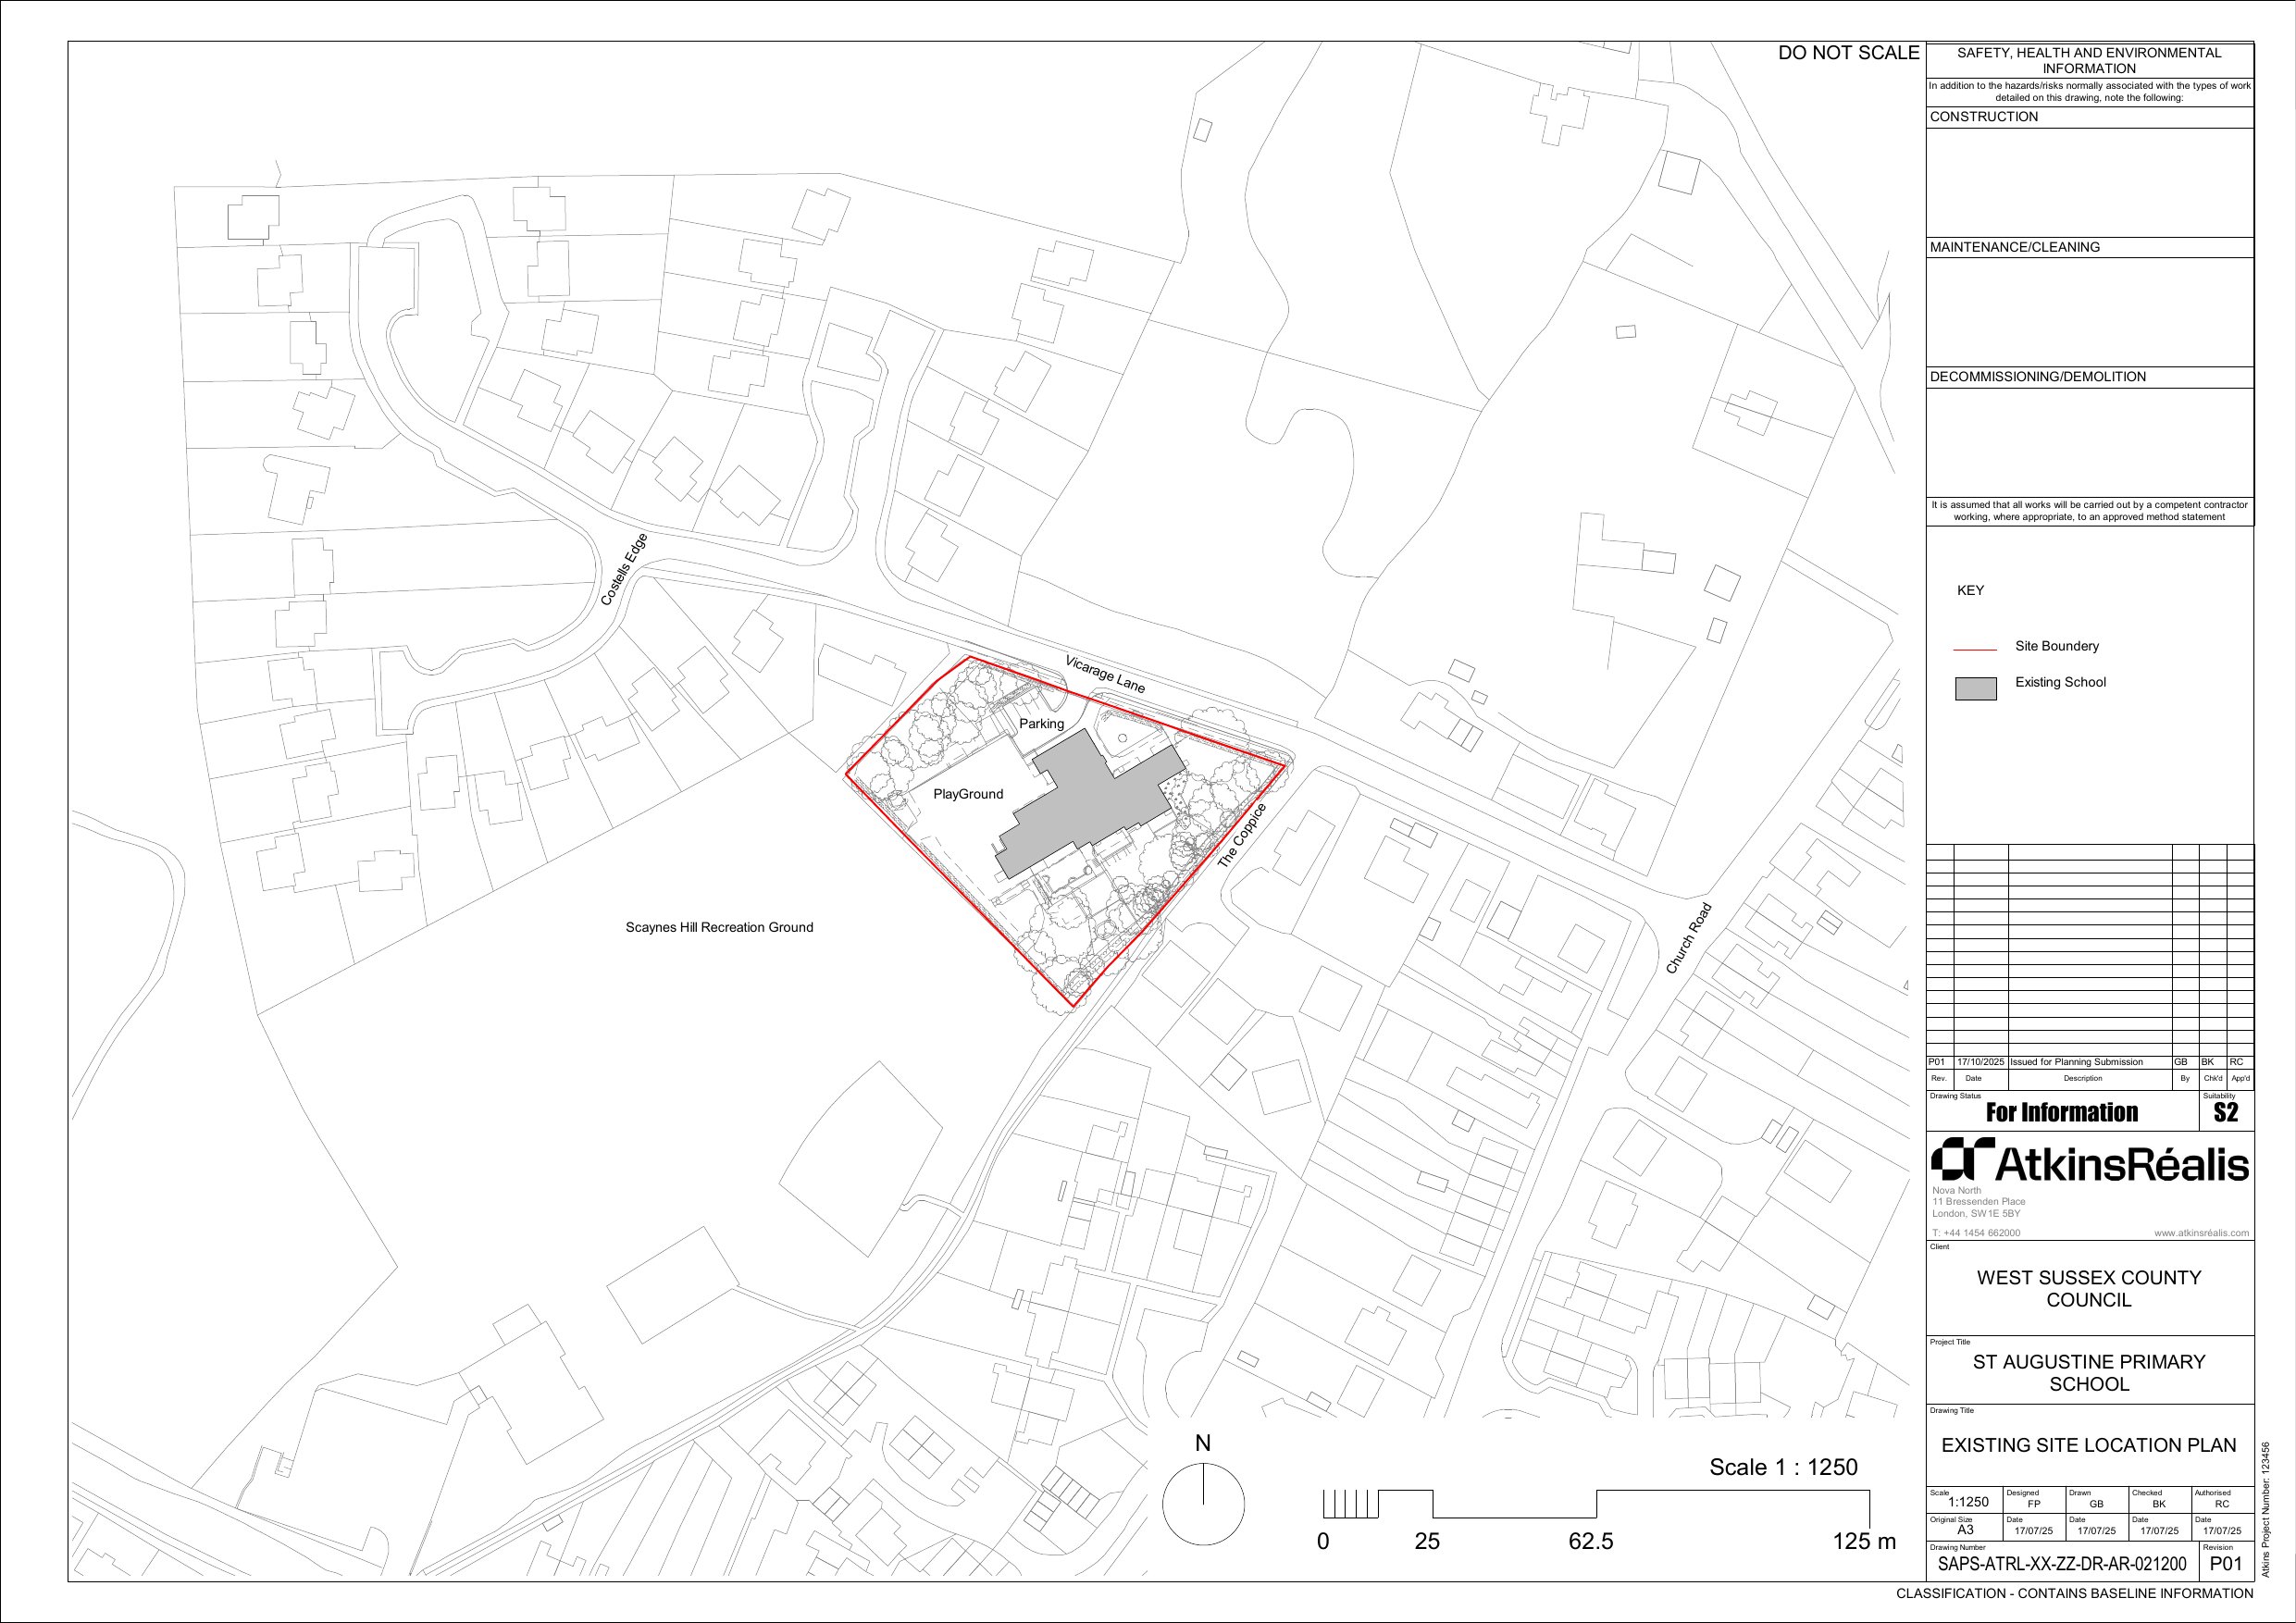Click the S2 suitability code
The image size is (2296, 1623).
2225,1113
